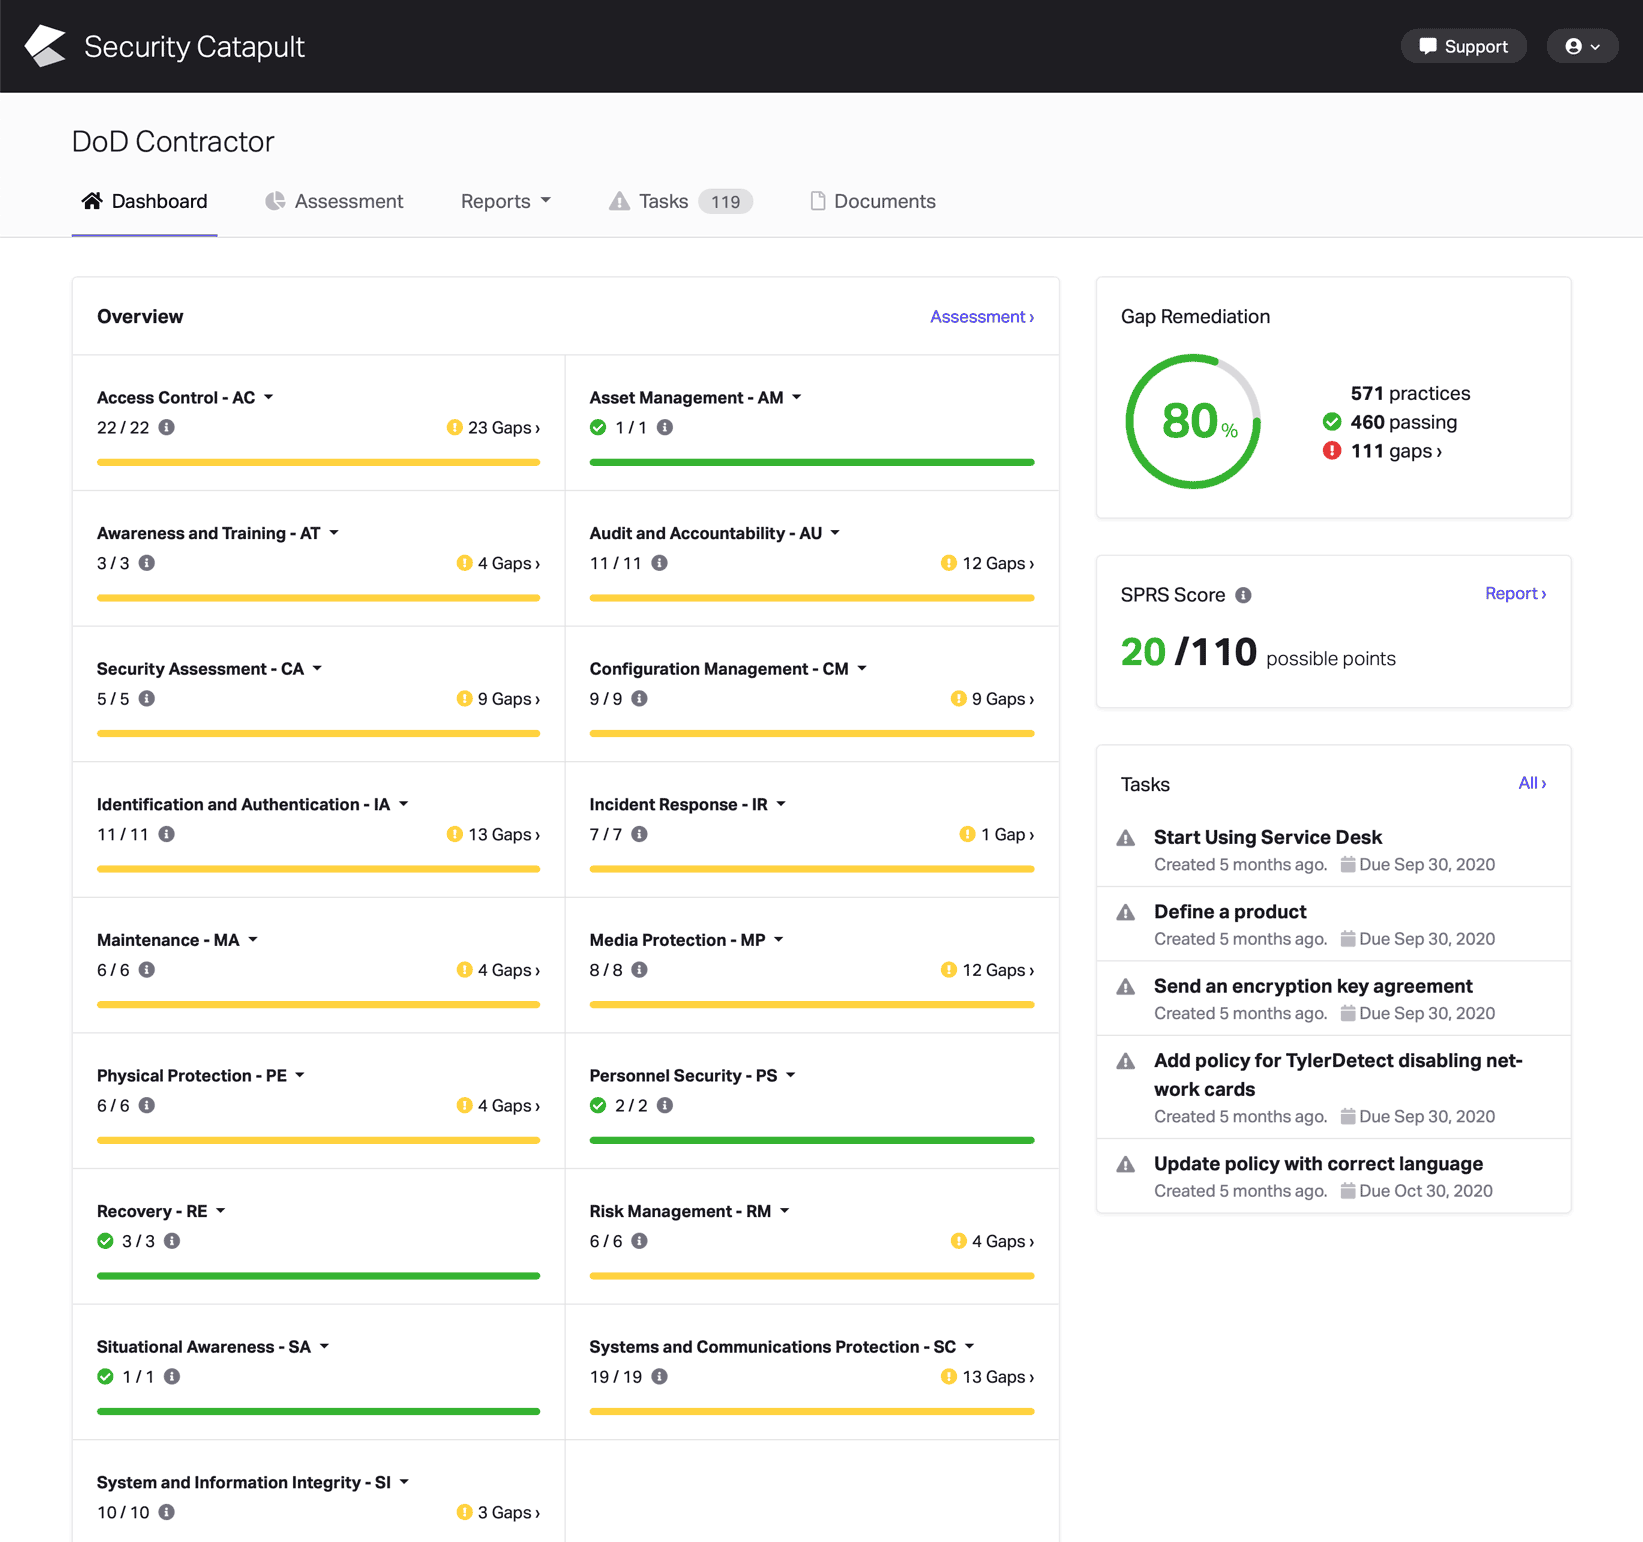Click warning icon on Update policy with correct language
Image resolution: width=1643 pixels, height=1542 pixels.
click(1126, 1164)
